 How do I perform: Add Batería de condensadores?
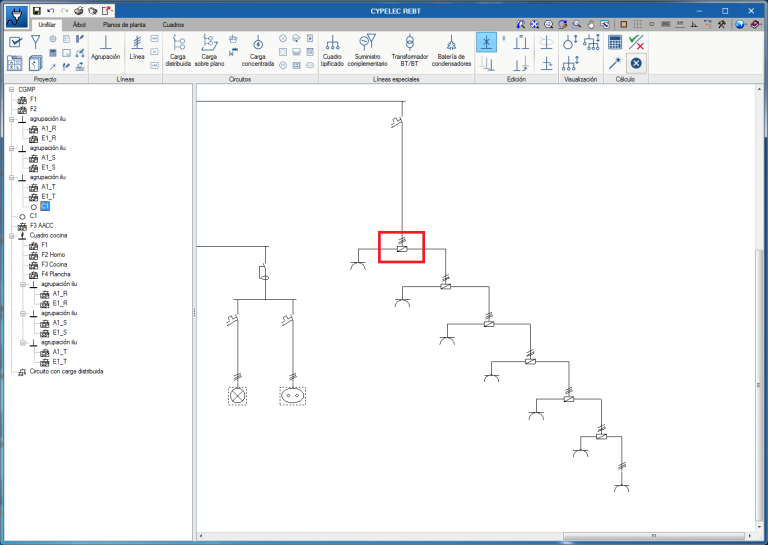click(451, 51)
